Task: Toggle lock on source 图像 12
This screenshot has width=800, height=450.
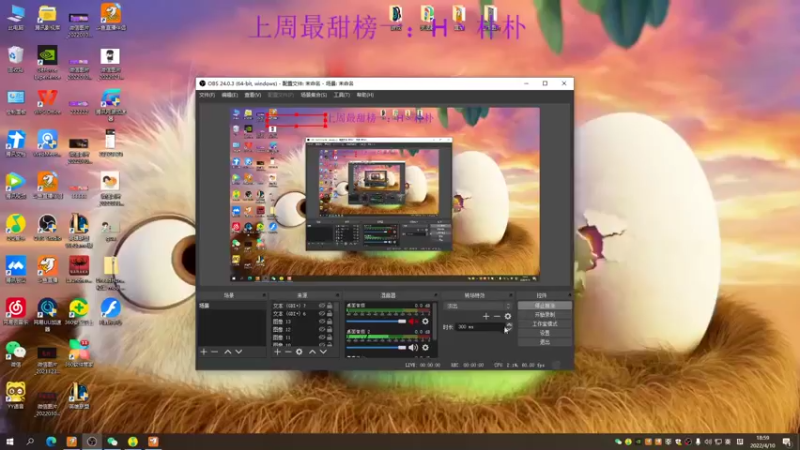Action: [x=330, y=330]
